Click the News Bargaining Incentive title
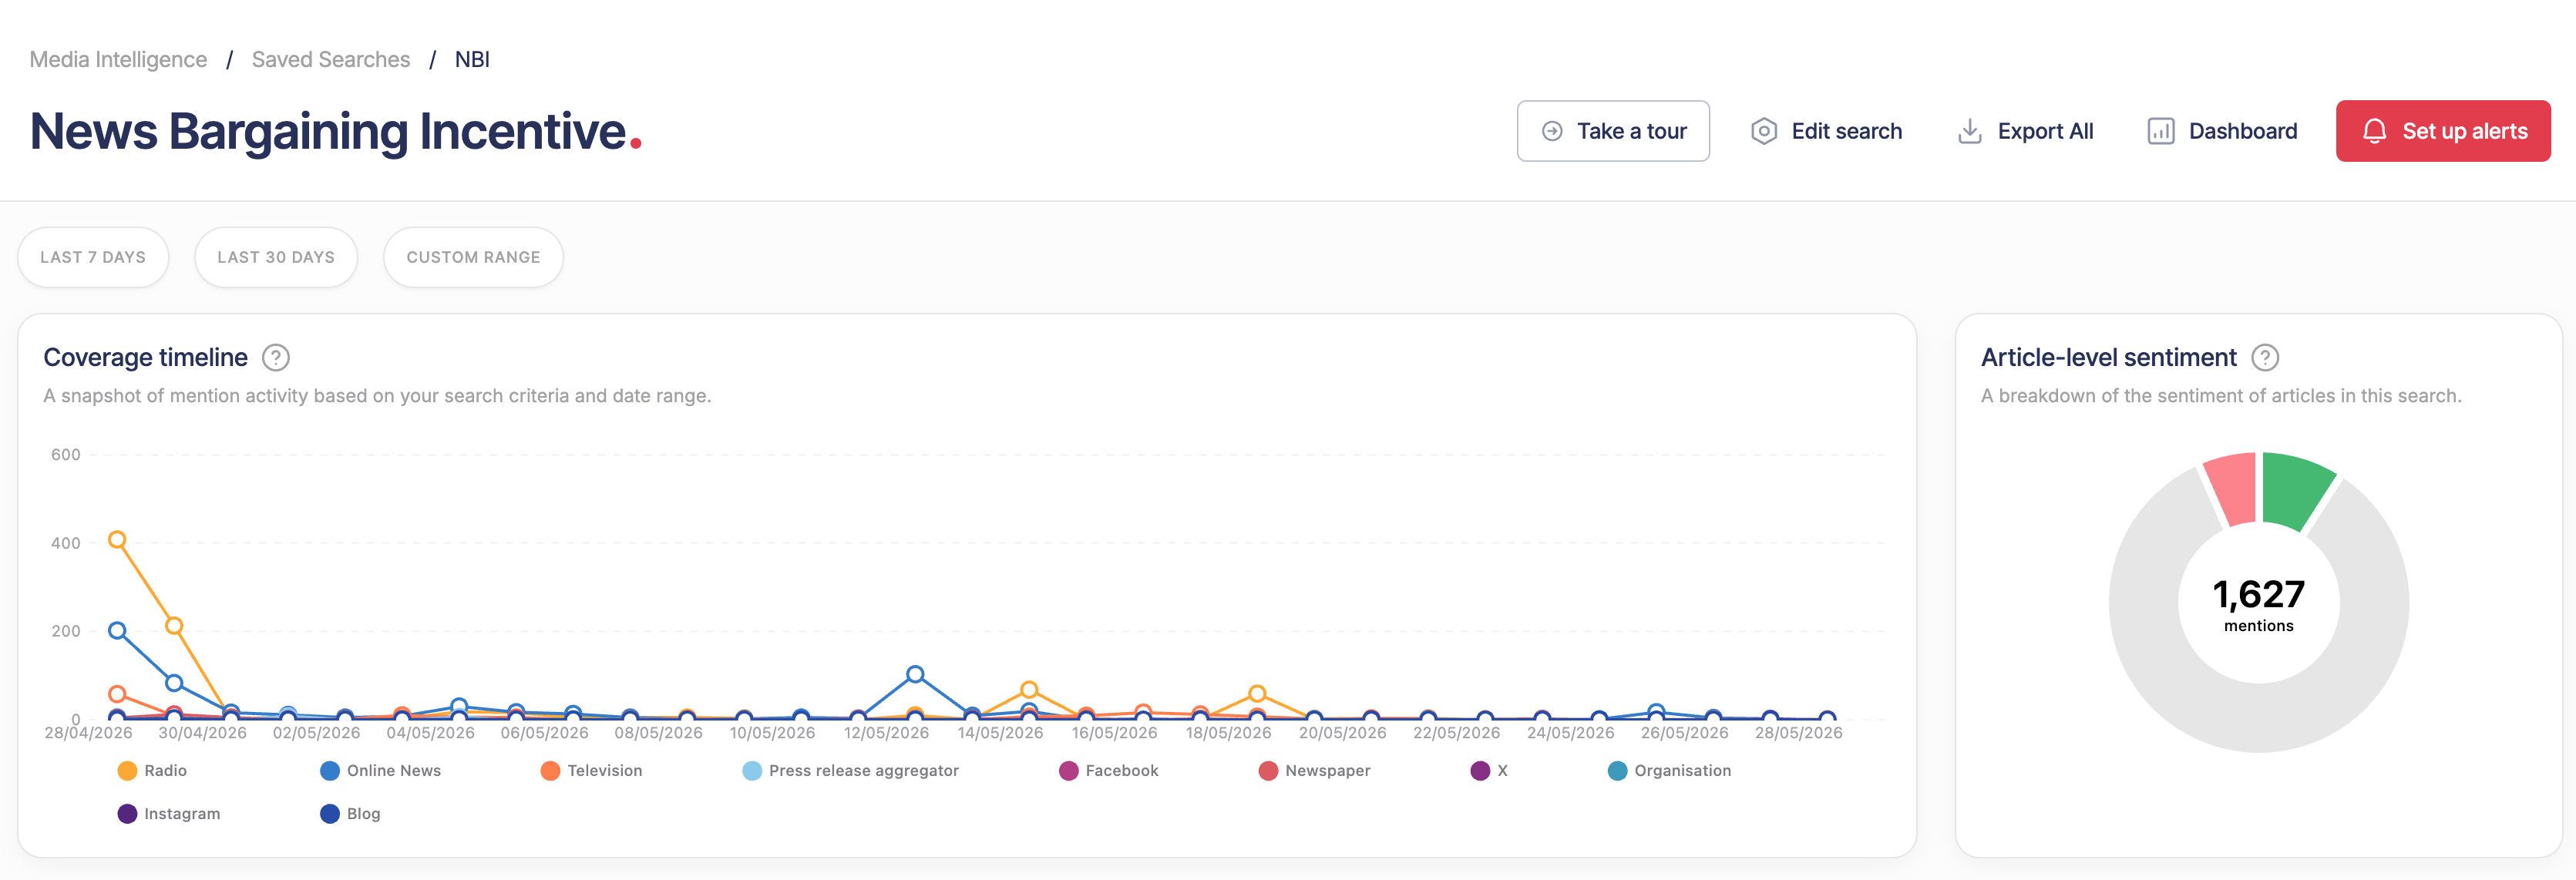The image size is (2576, 880). (x=335, y=131)
